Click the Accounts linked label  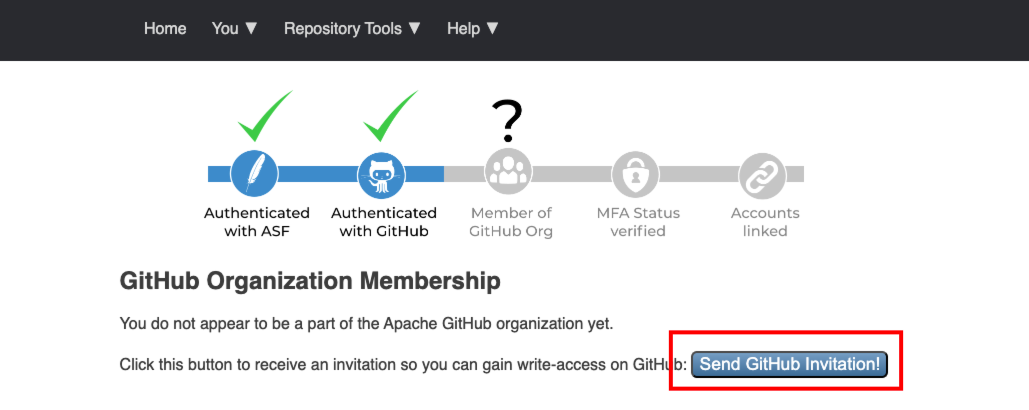click(x=765, y=222)
